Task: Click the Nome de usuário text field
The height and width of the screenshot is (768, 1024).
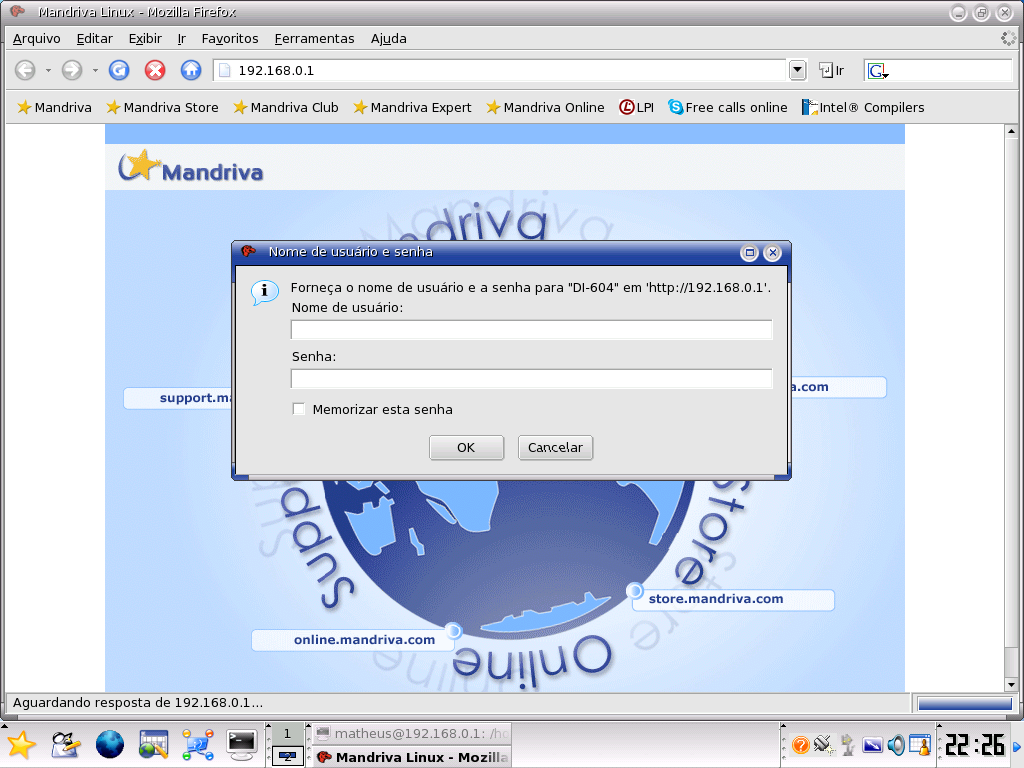Action: click(532, 330)
